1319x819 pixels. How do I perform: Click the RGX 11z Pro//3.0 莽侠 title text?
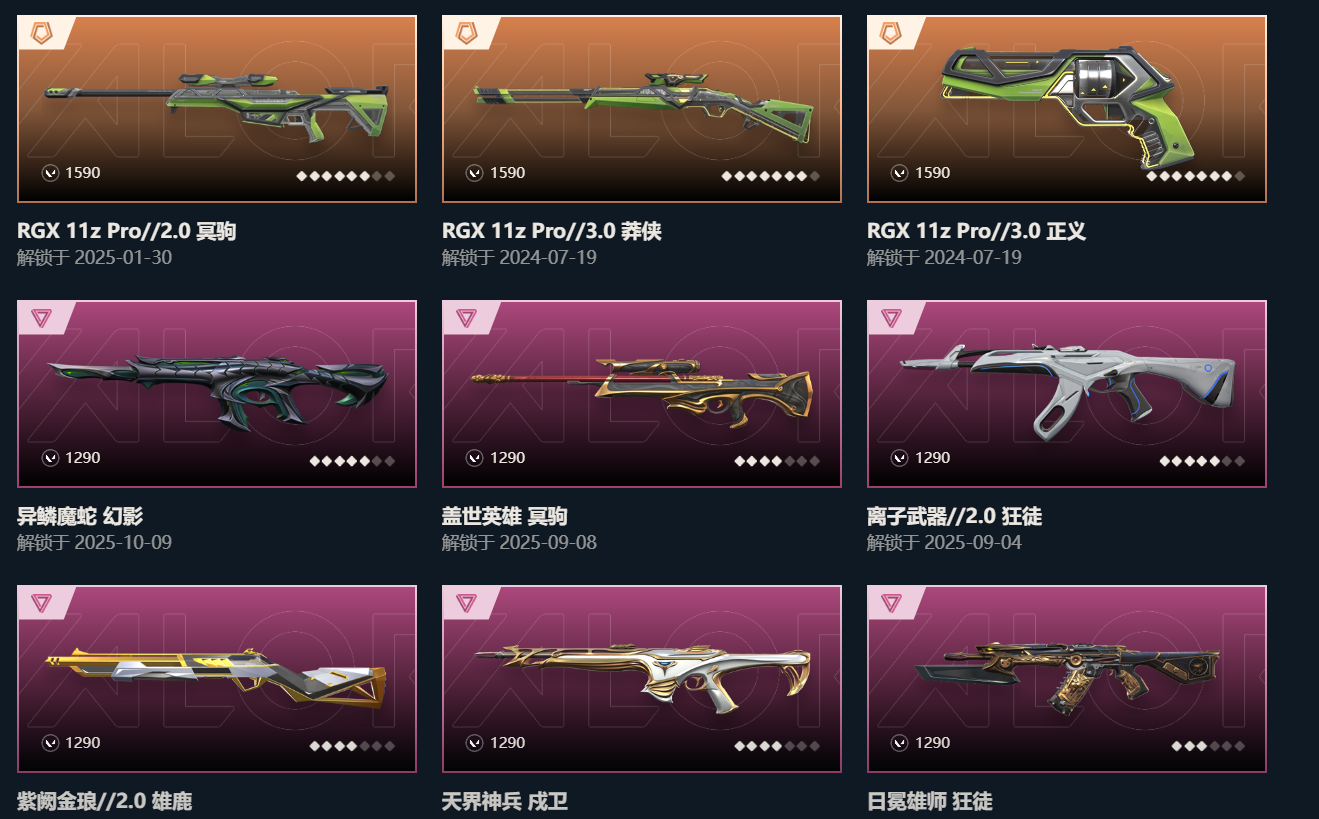[552, 232]
